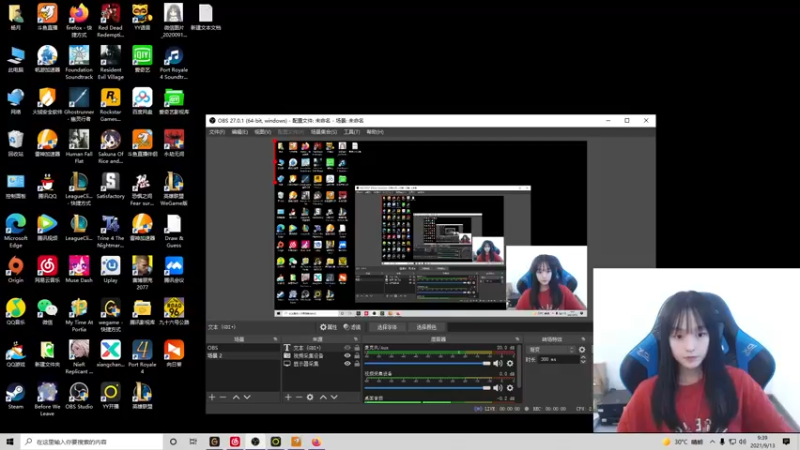The image size is (800, 450).
Task: Open scene transition type dropdown
Action: point(551,349)
